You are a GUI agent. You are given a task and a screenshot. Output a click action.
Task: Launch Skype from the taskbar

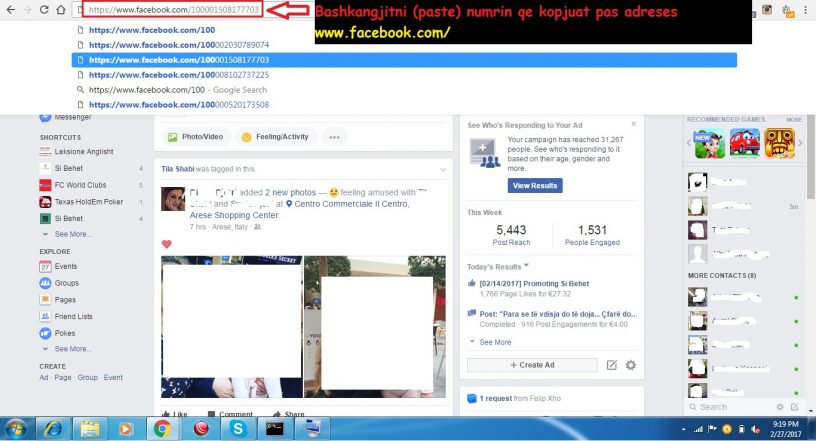pyautogui.click(x=238, y=428)
